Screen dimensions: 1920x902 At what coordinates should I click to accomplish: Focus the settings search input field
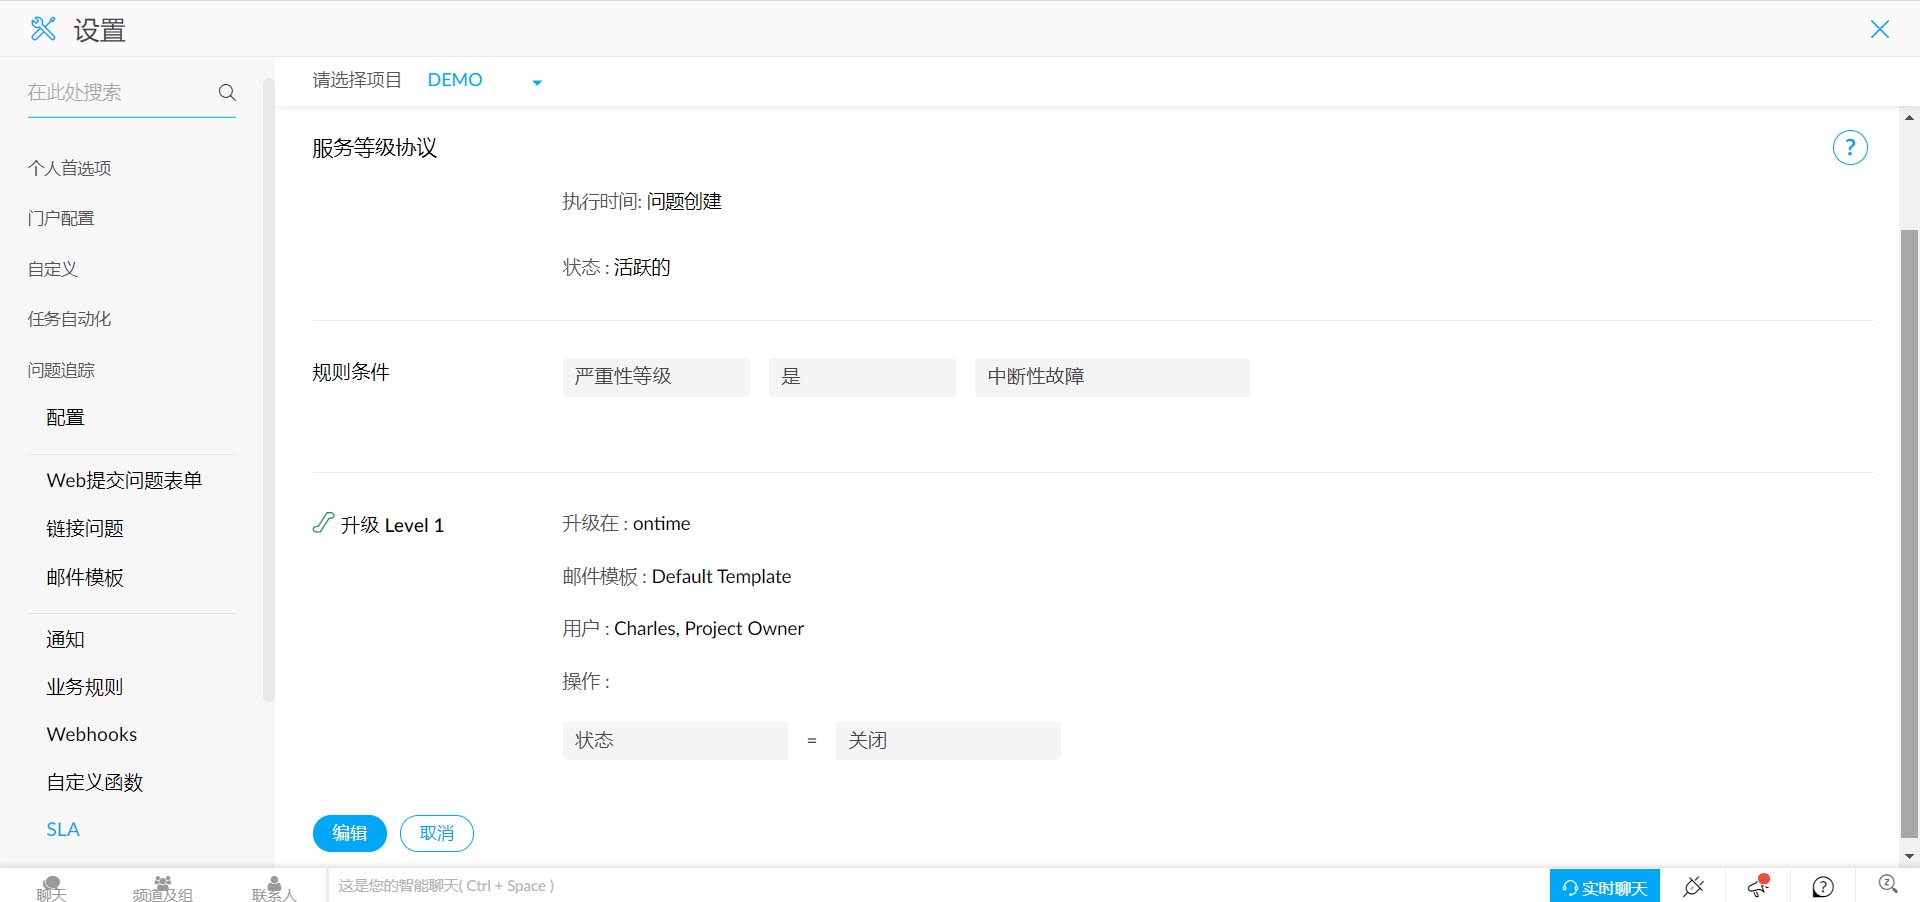point(118,92)
